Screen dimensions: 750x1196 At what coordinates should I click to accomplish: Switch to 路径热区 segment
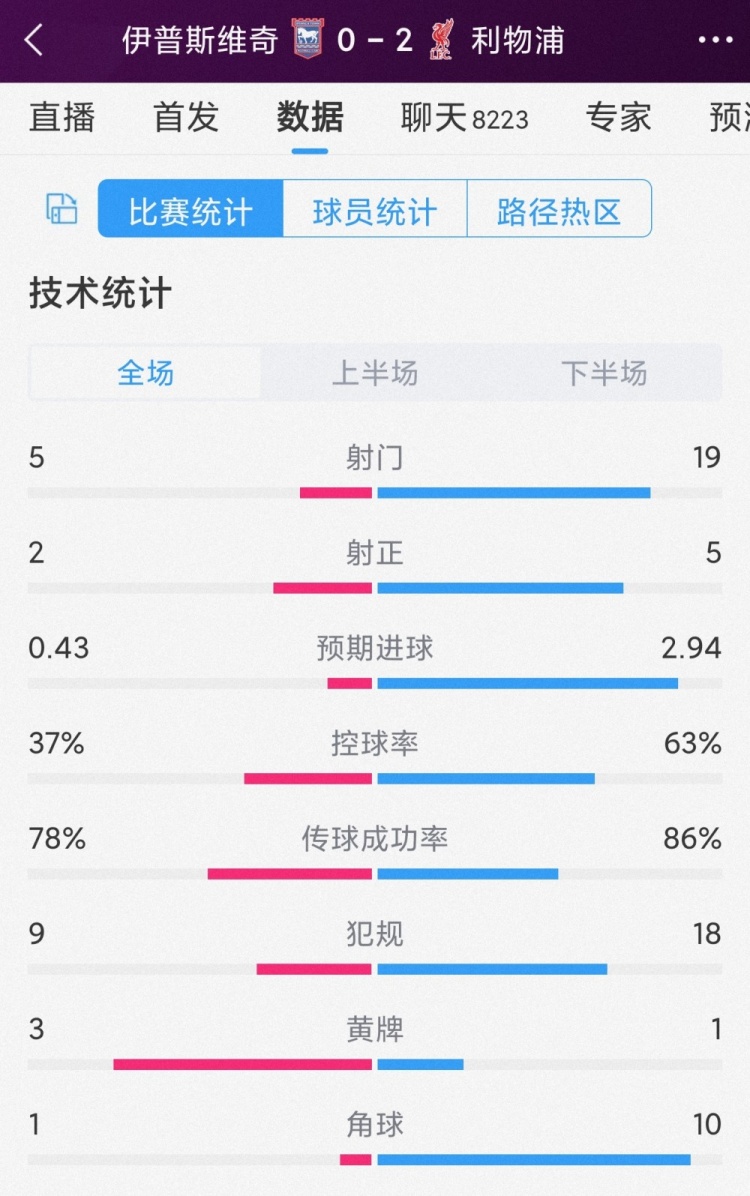click(x=559, y=209)
